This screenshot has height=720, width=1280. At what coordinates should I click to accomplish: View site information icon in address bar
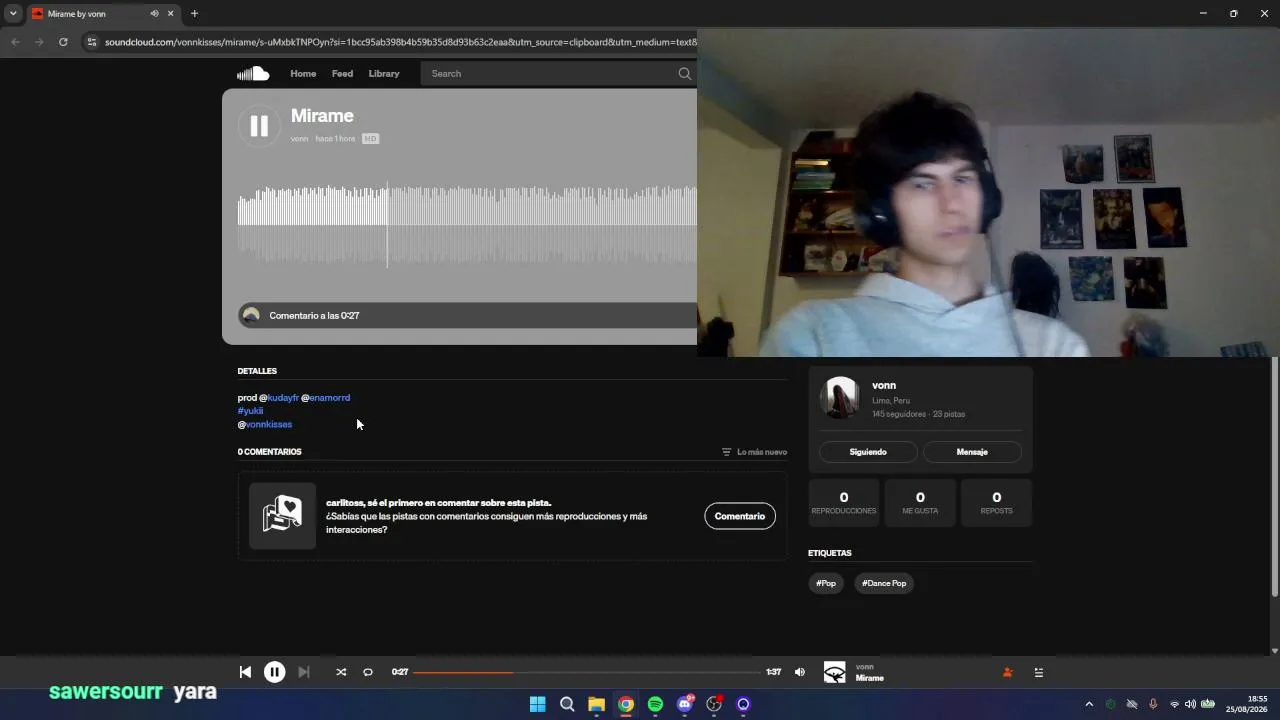(92, 42)
